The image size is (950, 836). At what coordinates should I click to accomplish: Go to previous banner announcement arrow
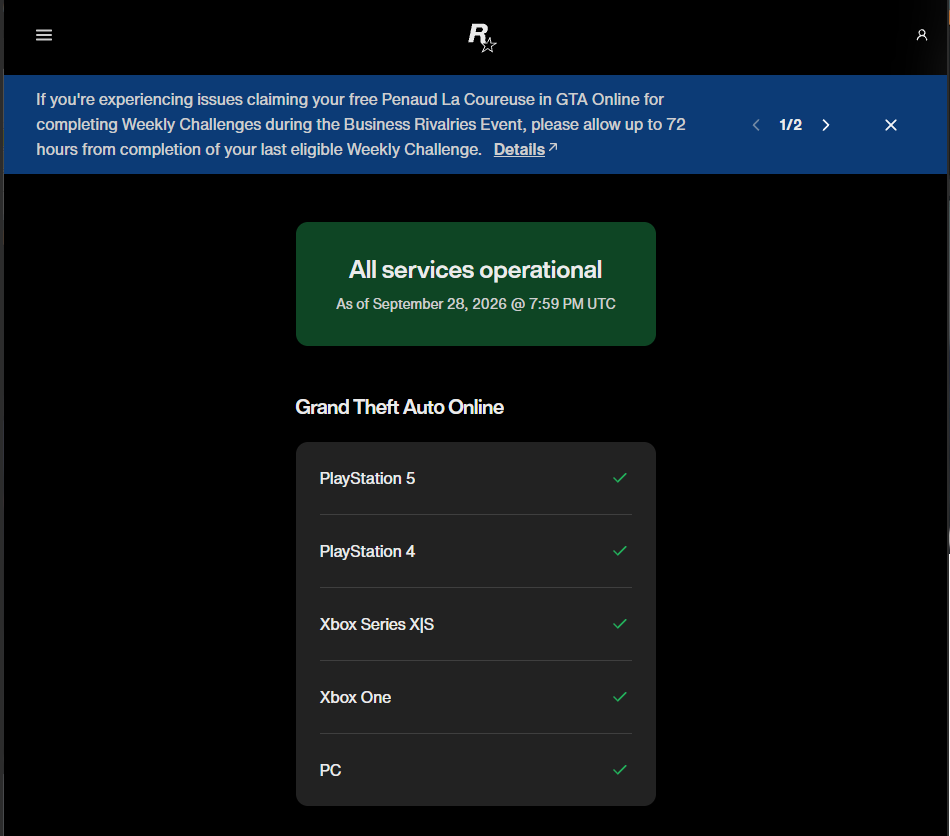[x=756, y=125]
